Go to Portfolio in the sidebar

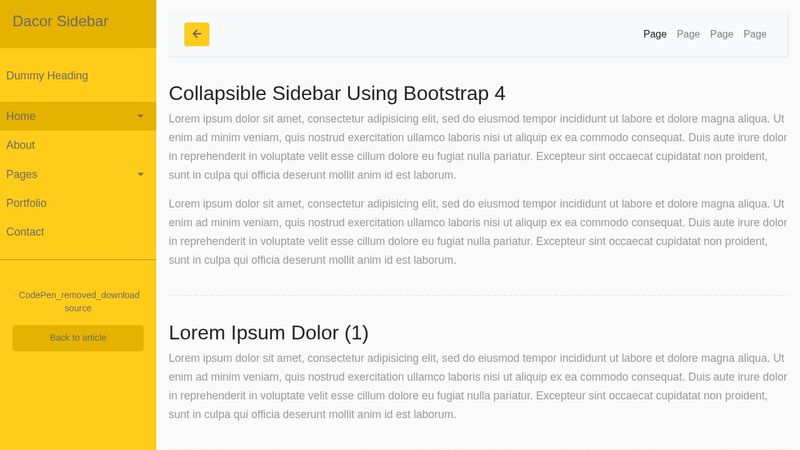pos(26,203)
